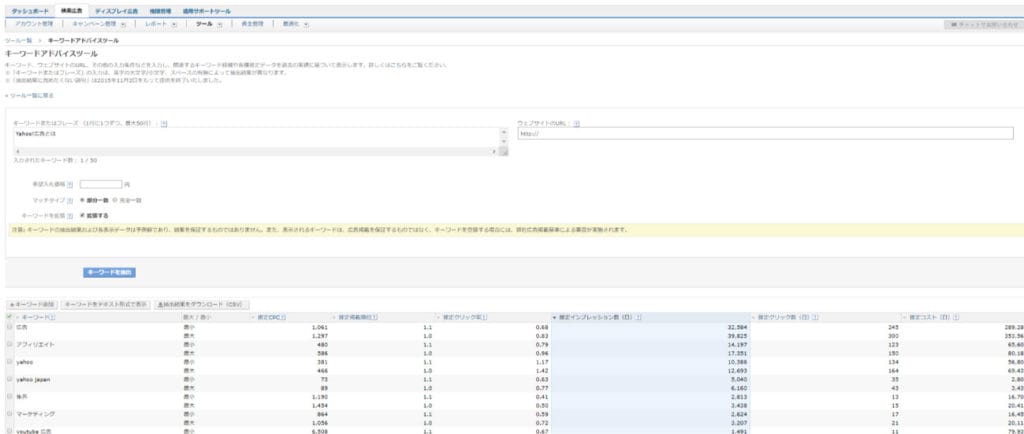This screenshot has width=1024, height=434.
Task: Toggle the select-all checkbox in table header
Action: [x=9, y=317]
